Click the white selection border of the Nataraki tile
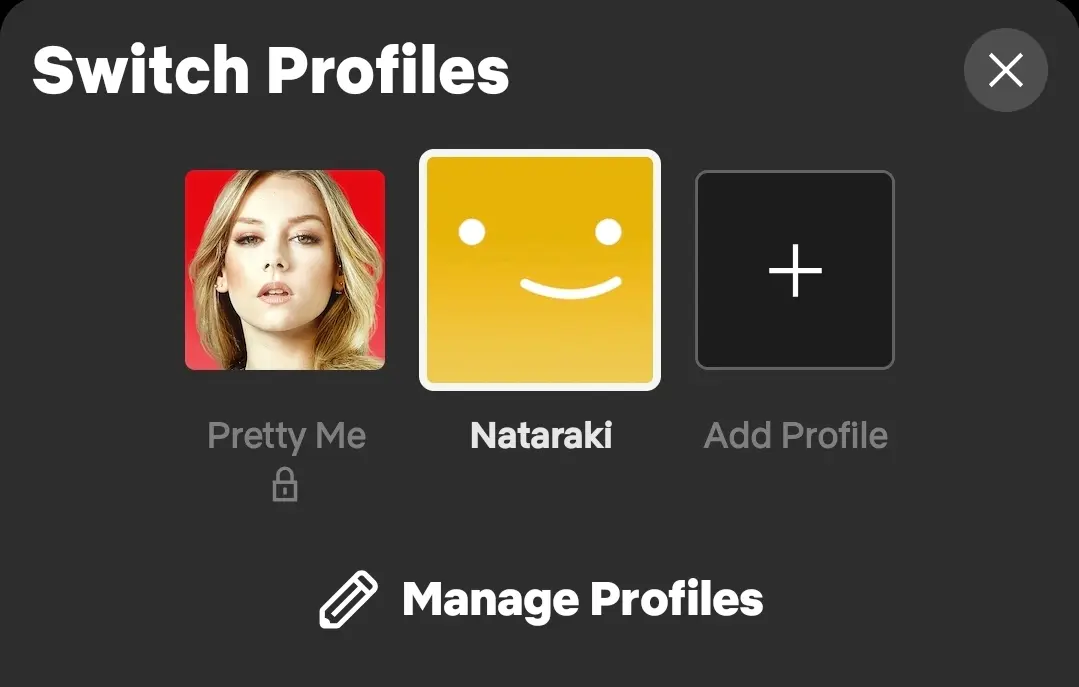This screenshot has height=687, width=1079. coord(540,153)
